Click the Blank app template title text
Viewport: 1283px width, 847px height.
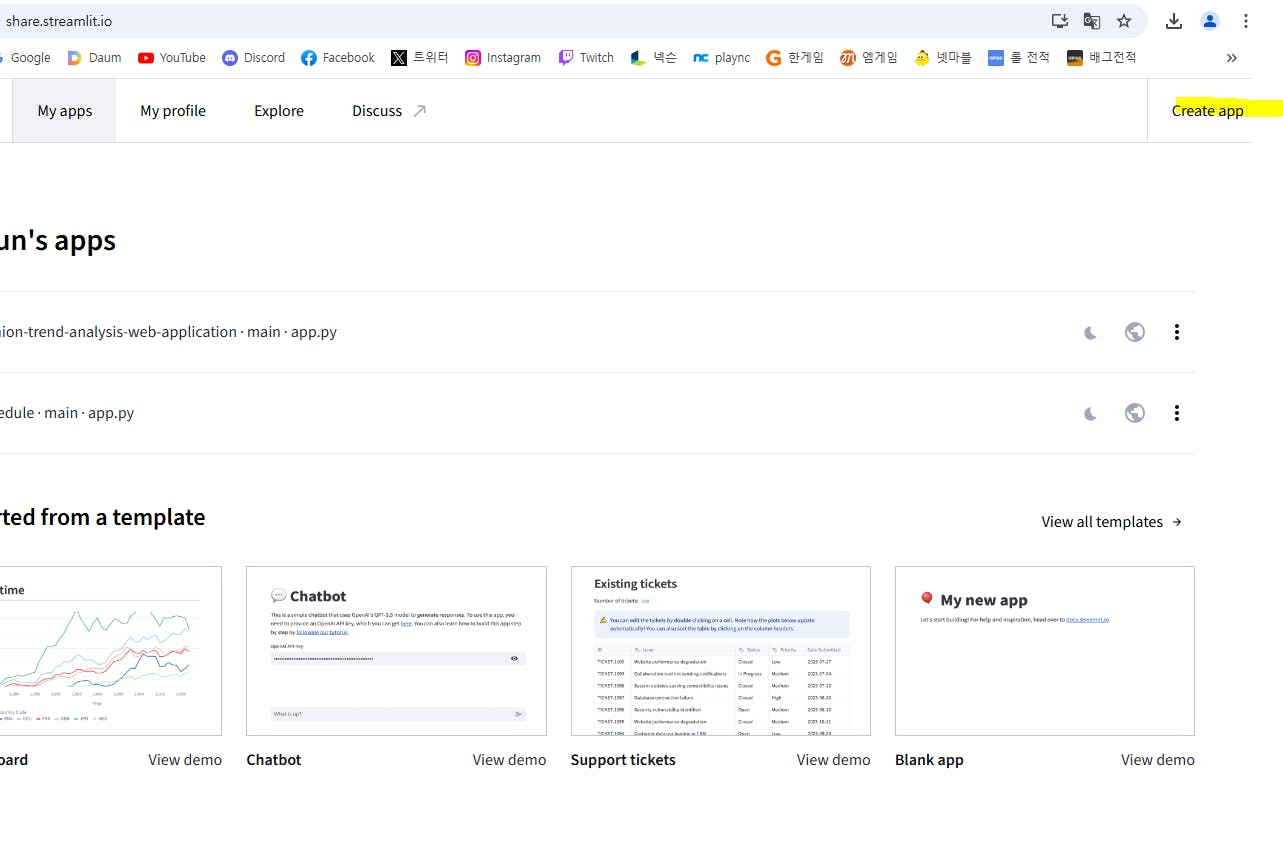(x=929, y=760)
